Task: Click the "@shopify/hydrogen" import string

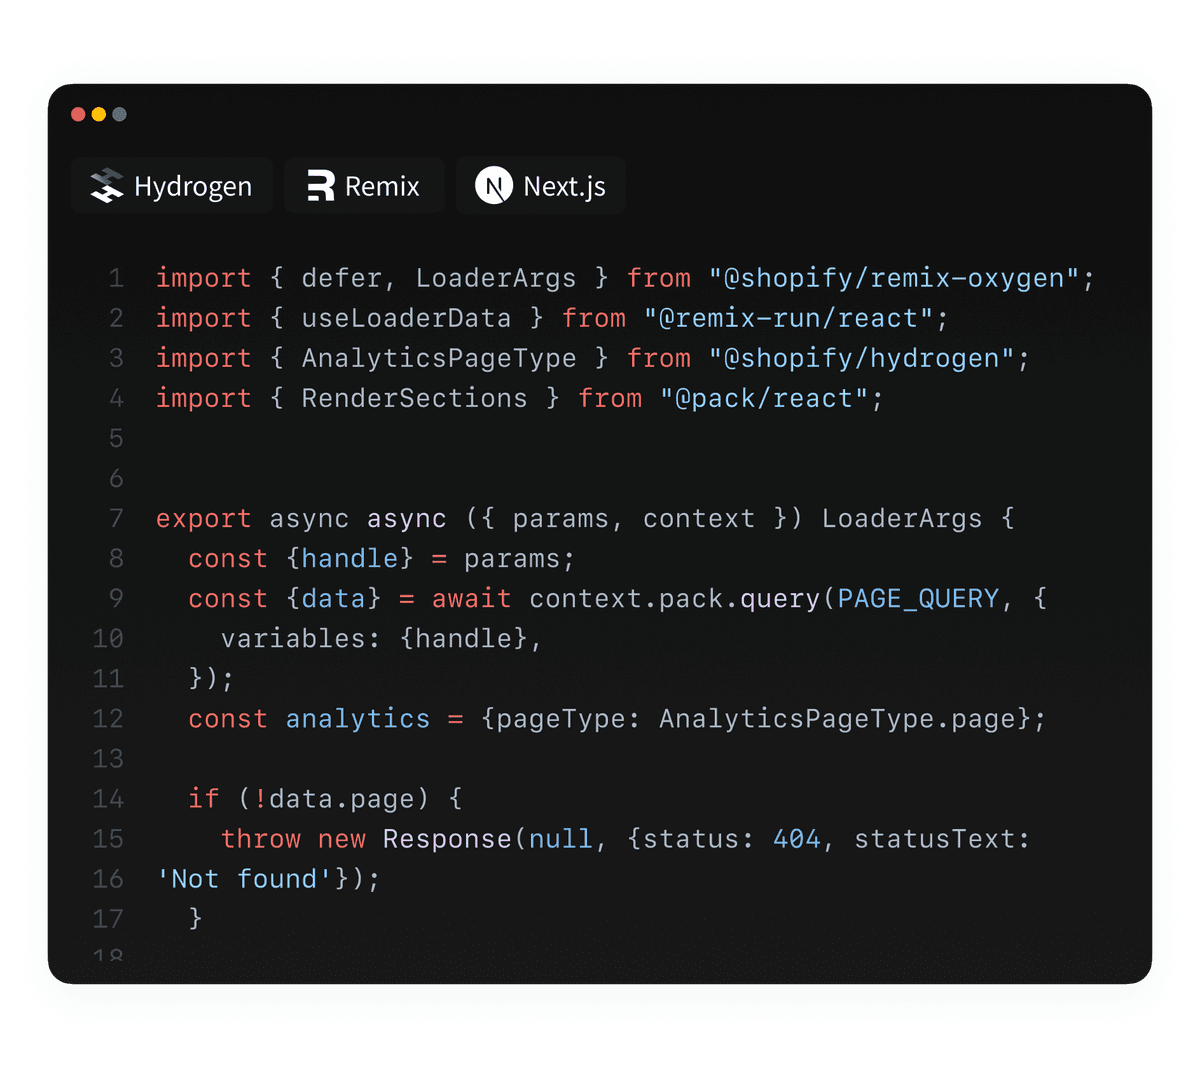Action: click(x=862, y=358)
